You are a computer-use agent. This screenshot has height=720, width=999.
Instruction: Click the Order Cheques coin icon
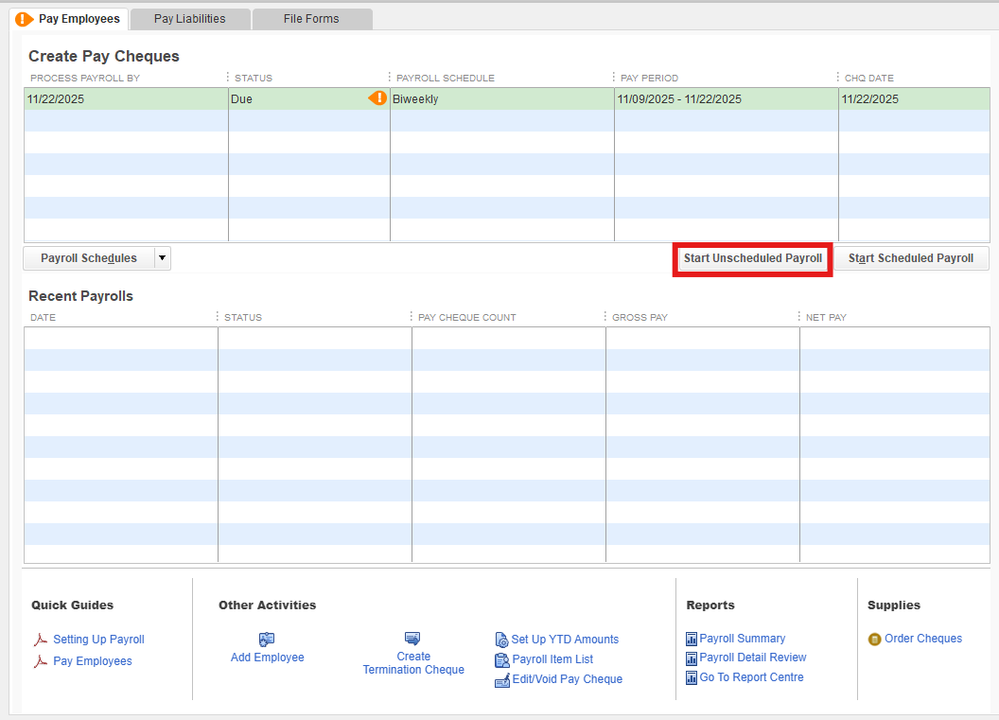[x=875, y=639]
